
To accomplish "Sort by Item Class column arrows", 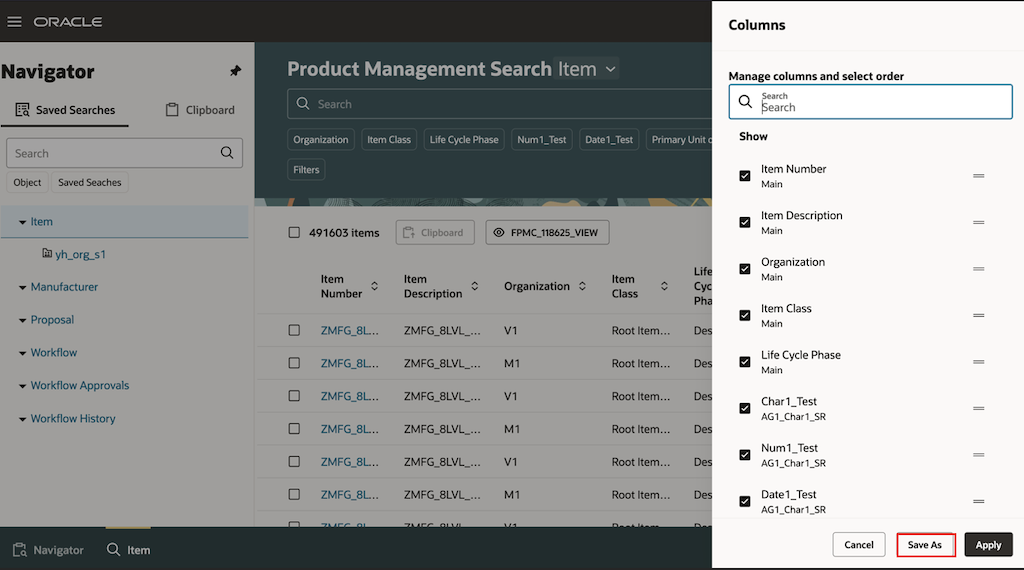I will pyautogui.click(x=664, y=286).
